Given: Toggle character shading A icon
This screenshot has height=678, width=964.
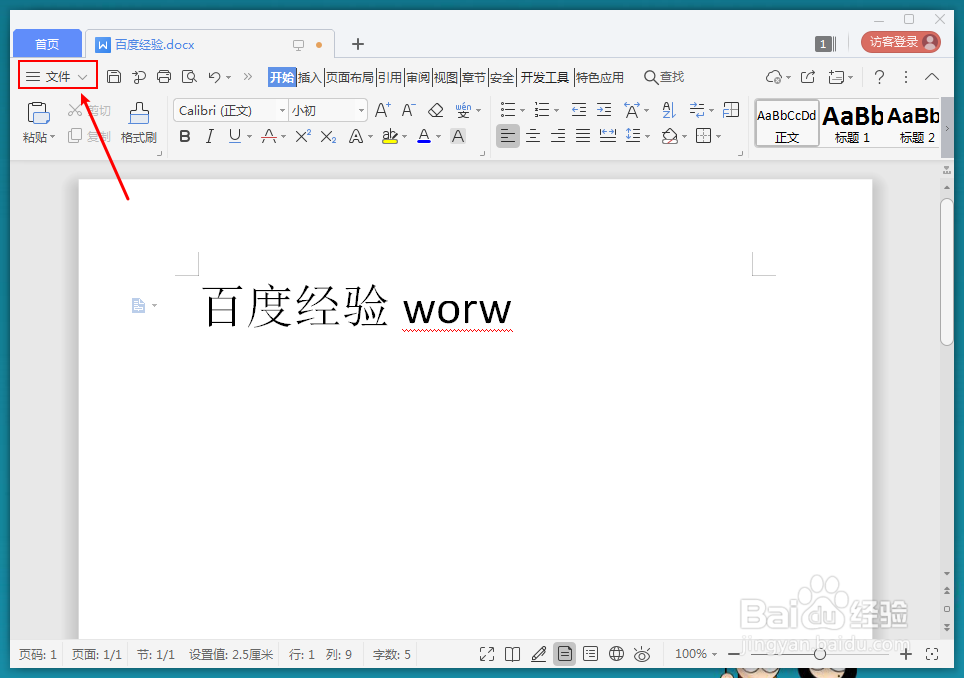Looking at the screenshot, I should (x=457, y=136).
